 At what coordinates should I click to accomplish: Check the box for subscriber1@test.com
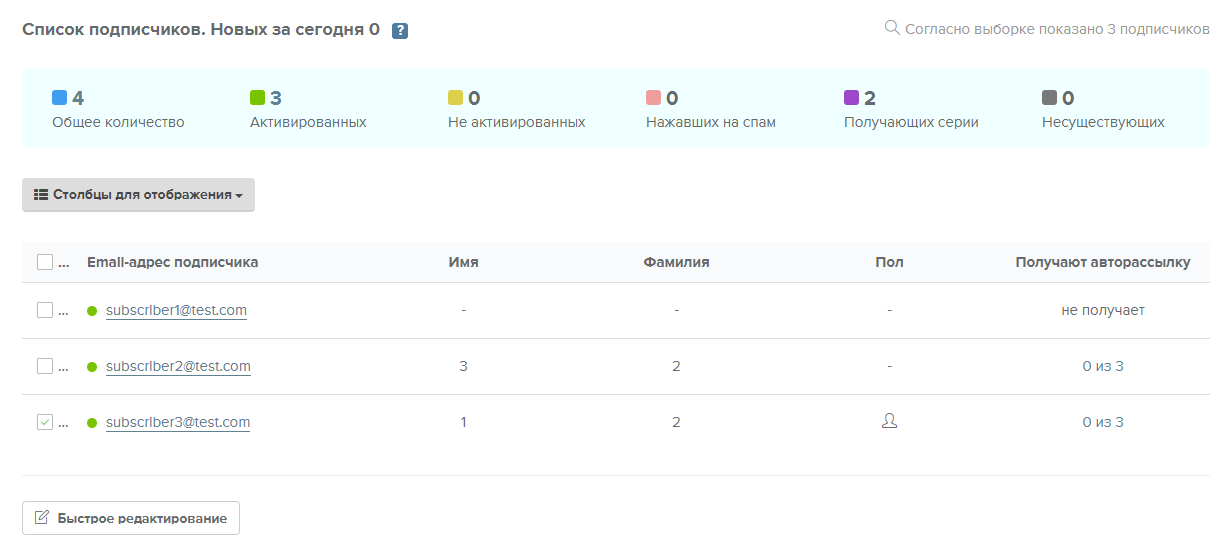pos(45,310)
